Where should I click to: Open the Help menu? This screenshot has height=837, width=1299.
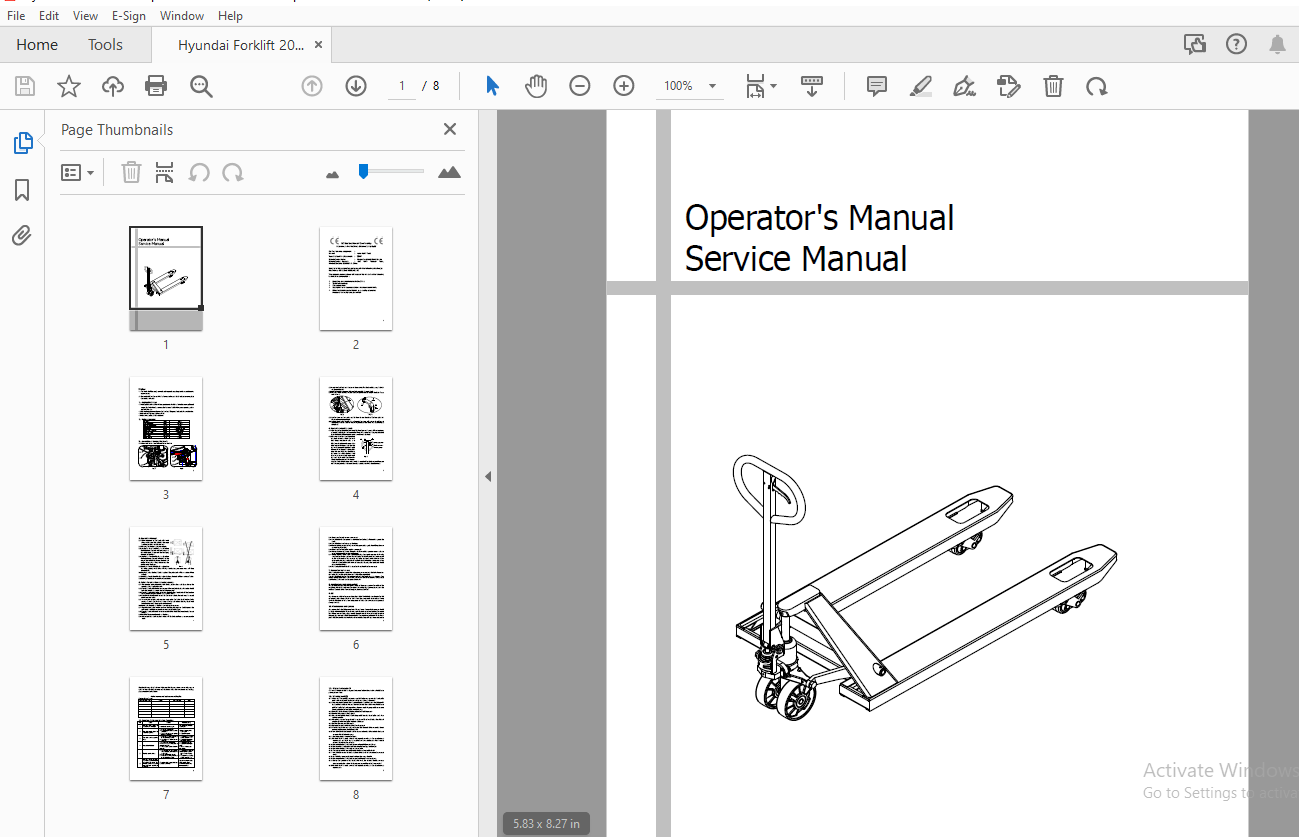pyautogui.click(x=230, y=16)
